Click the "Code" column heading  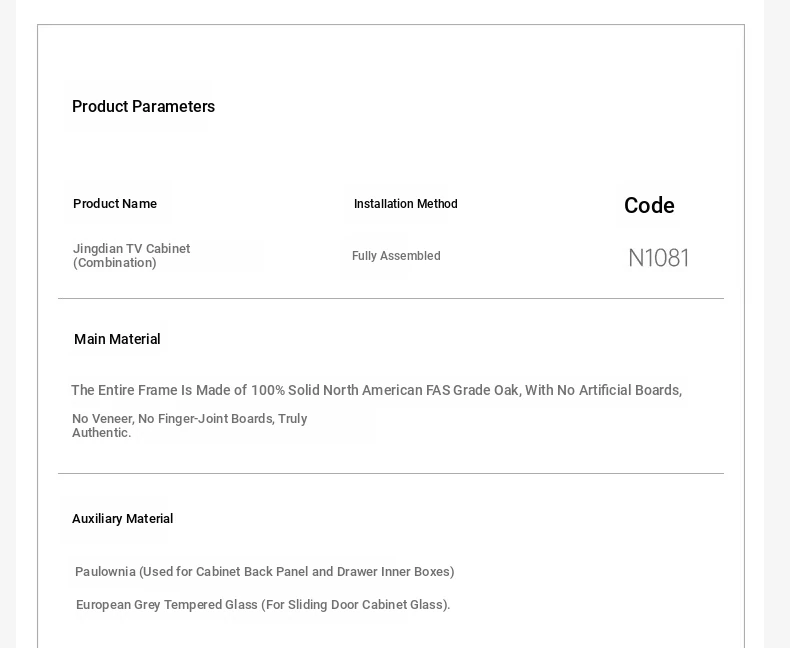click(x=649, y=206)
